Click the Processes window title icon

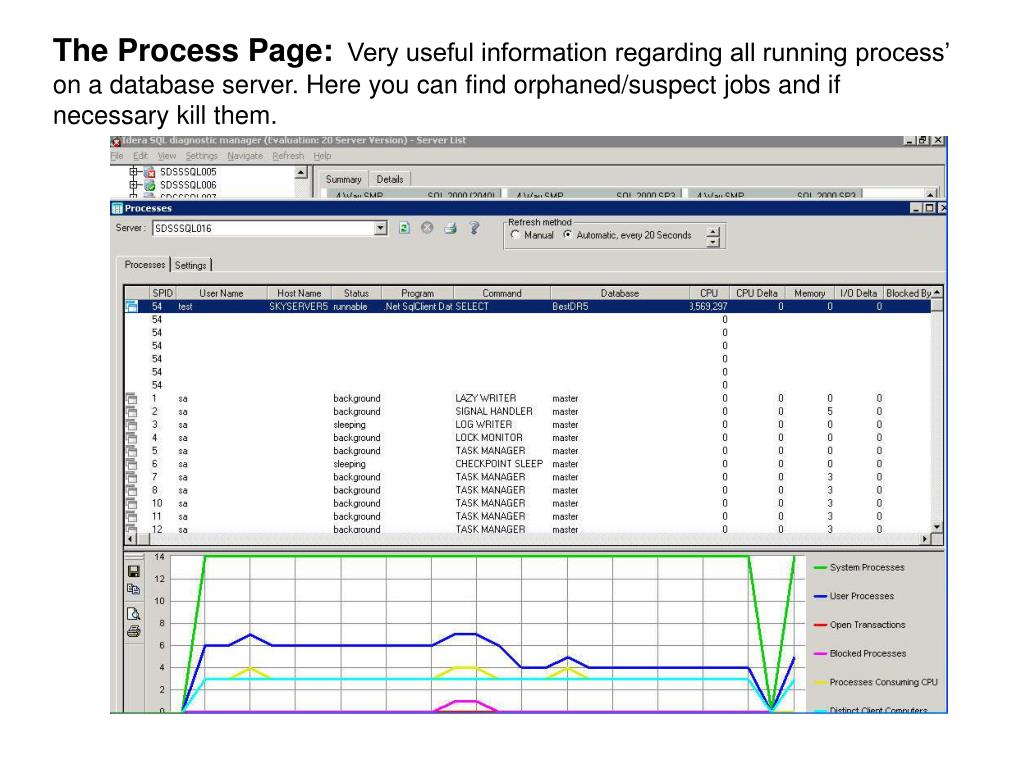(x=117, y=208)
